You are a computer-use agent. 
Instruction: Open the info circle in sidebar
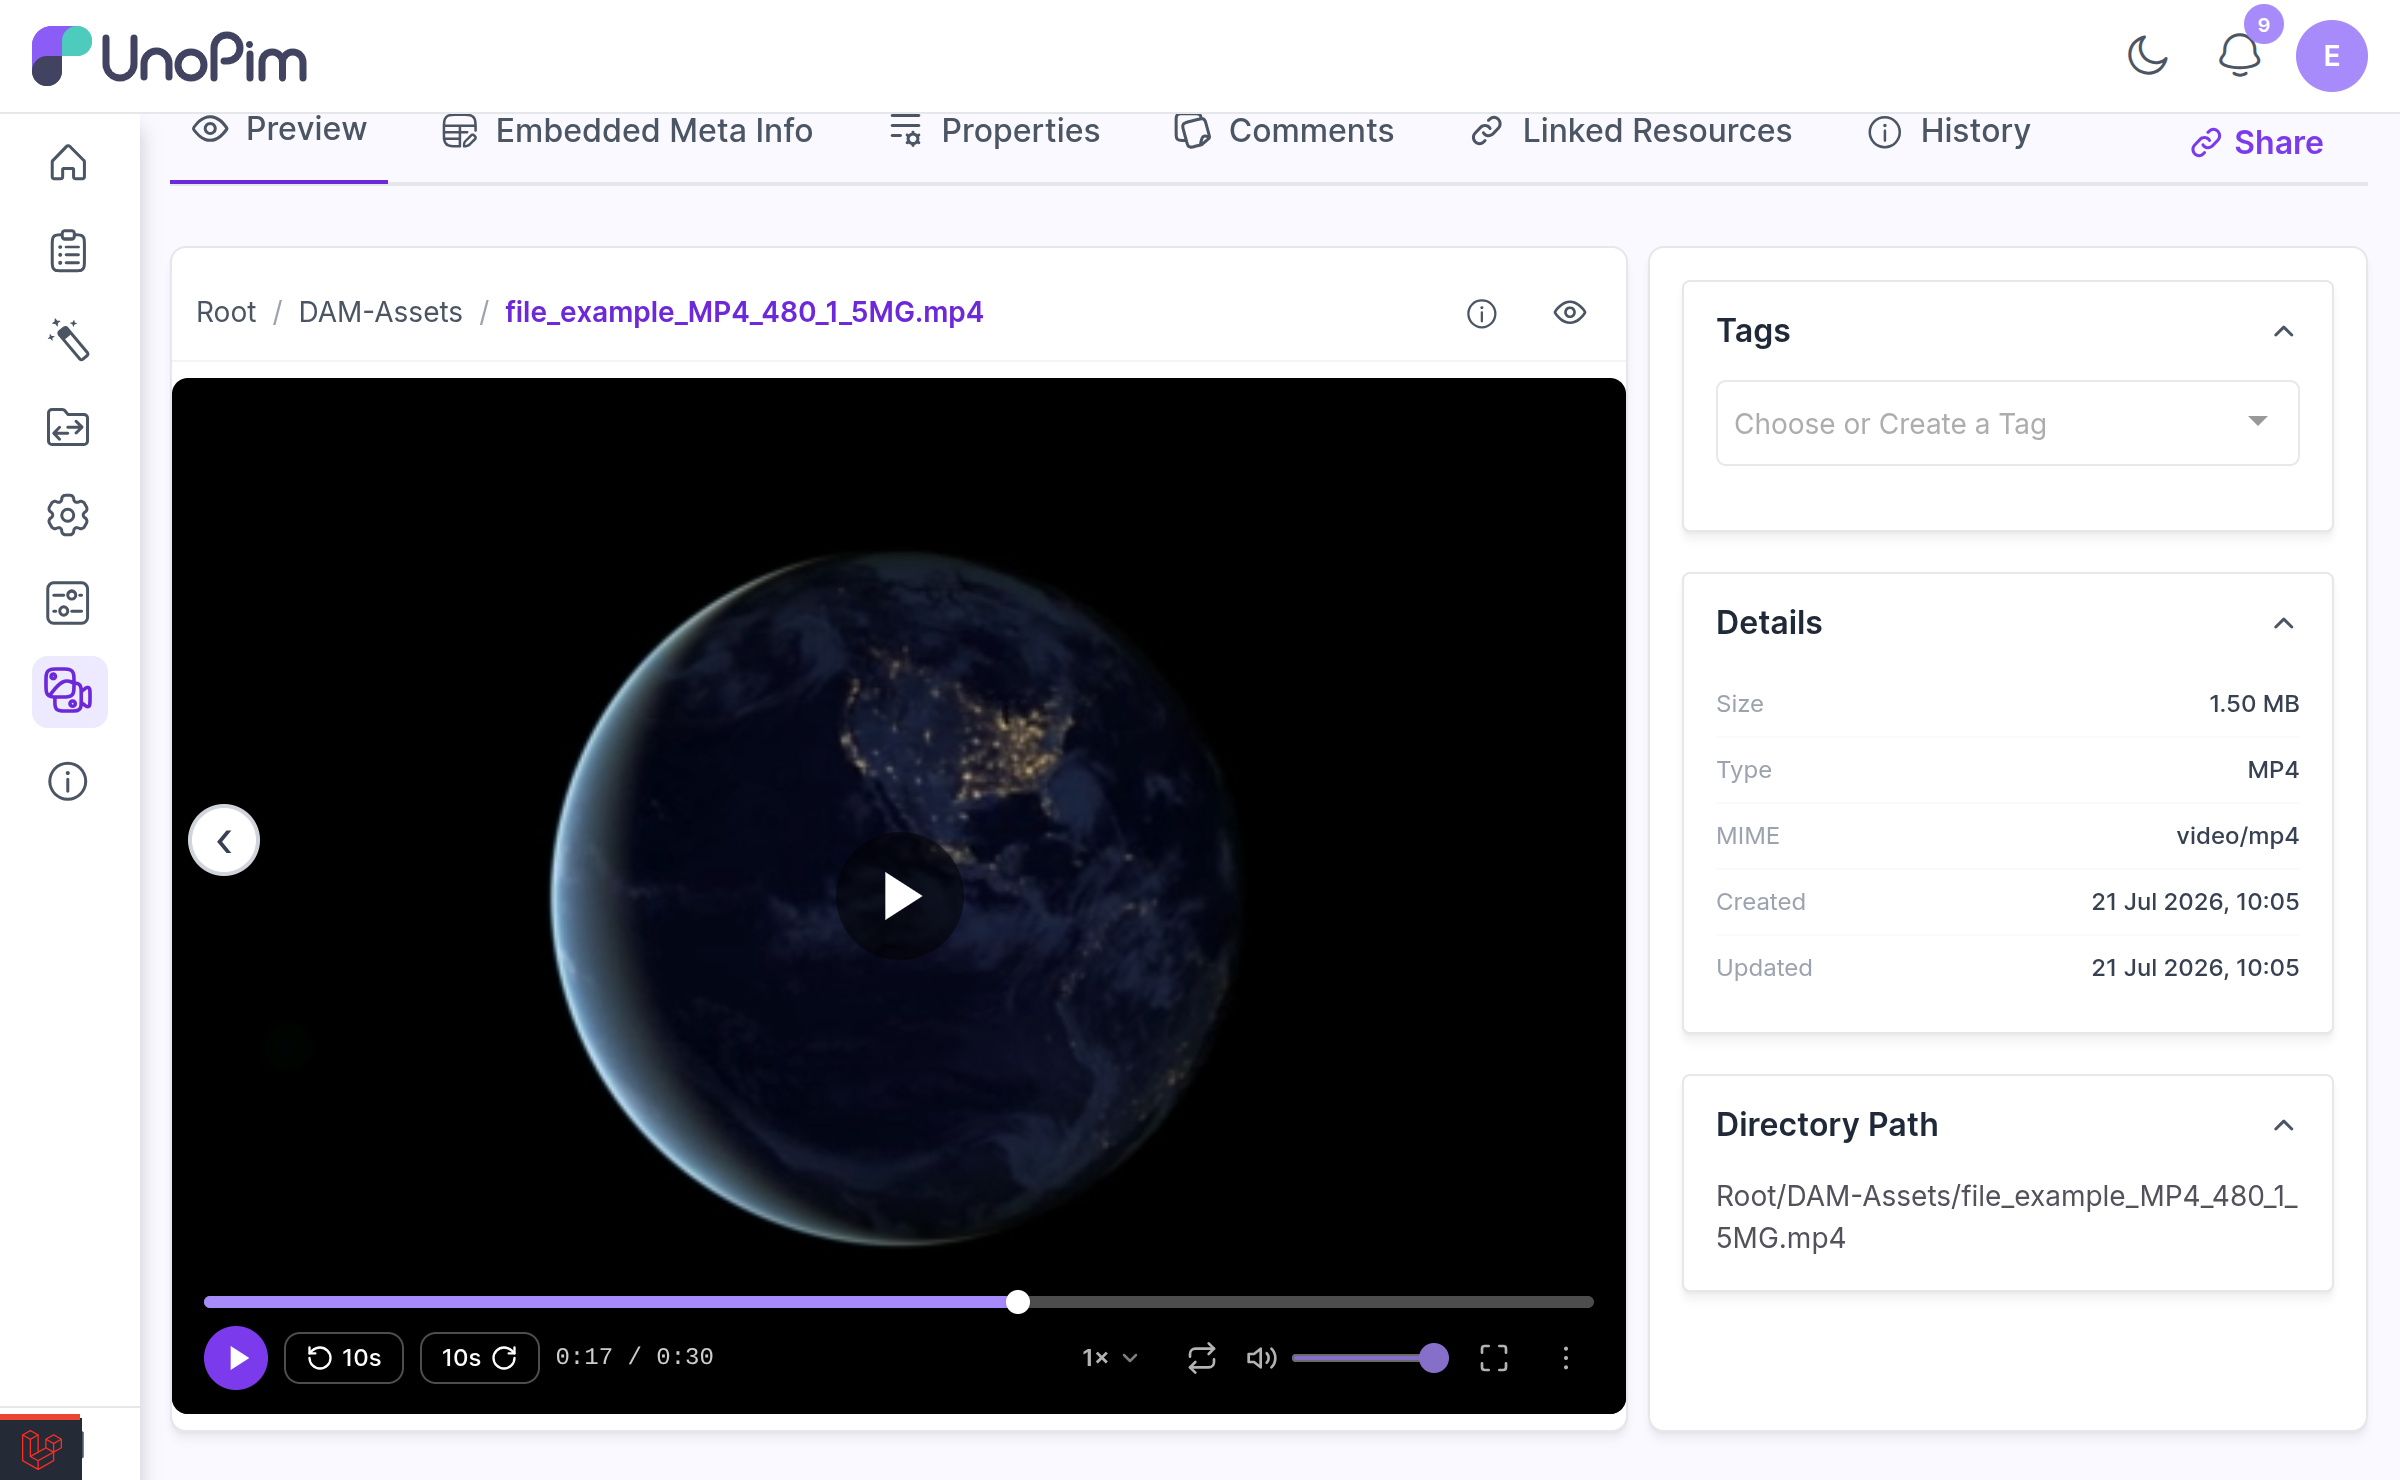[68, 781]
